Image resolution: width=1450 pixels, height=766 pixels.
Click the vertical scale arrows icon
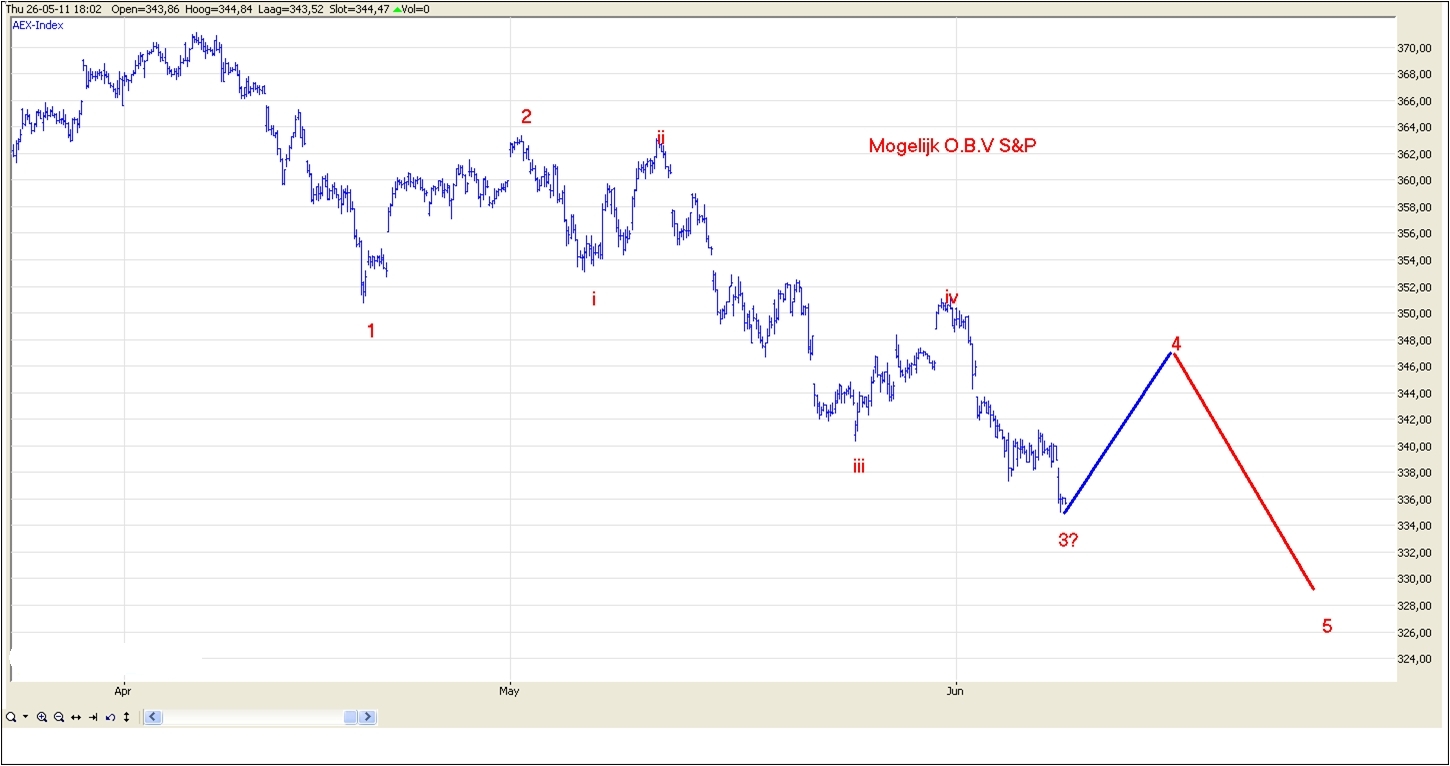click(127, 717)
